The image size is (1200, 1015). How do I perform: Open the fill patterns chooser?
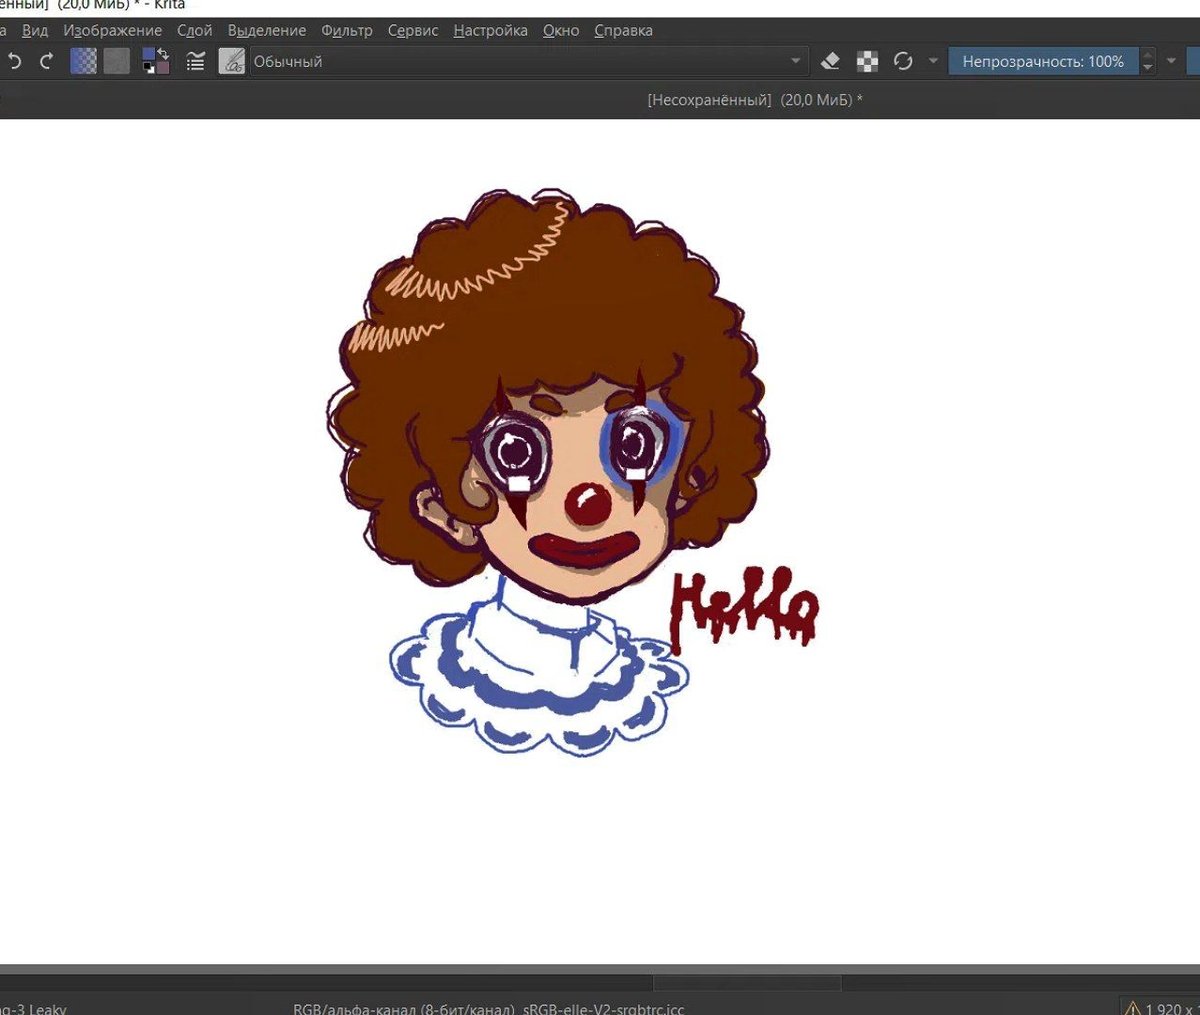(x=117, y=61)
